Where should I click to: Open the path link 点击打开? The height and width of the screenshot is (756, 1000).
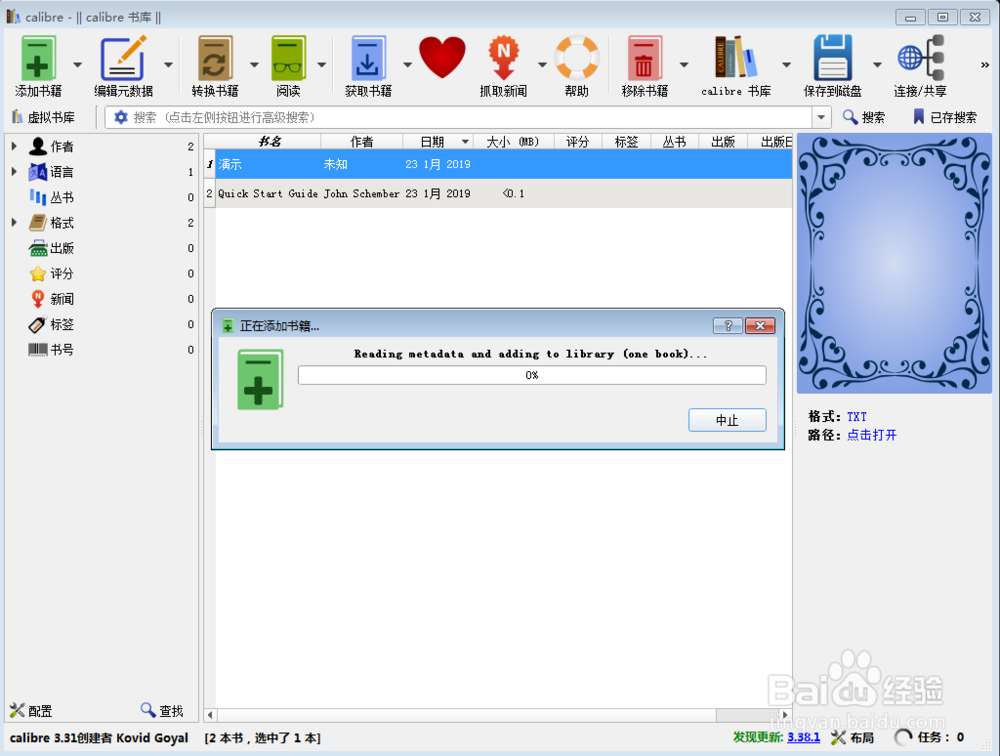click(x=871, y=435)
